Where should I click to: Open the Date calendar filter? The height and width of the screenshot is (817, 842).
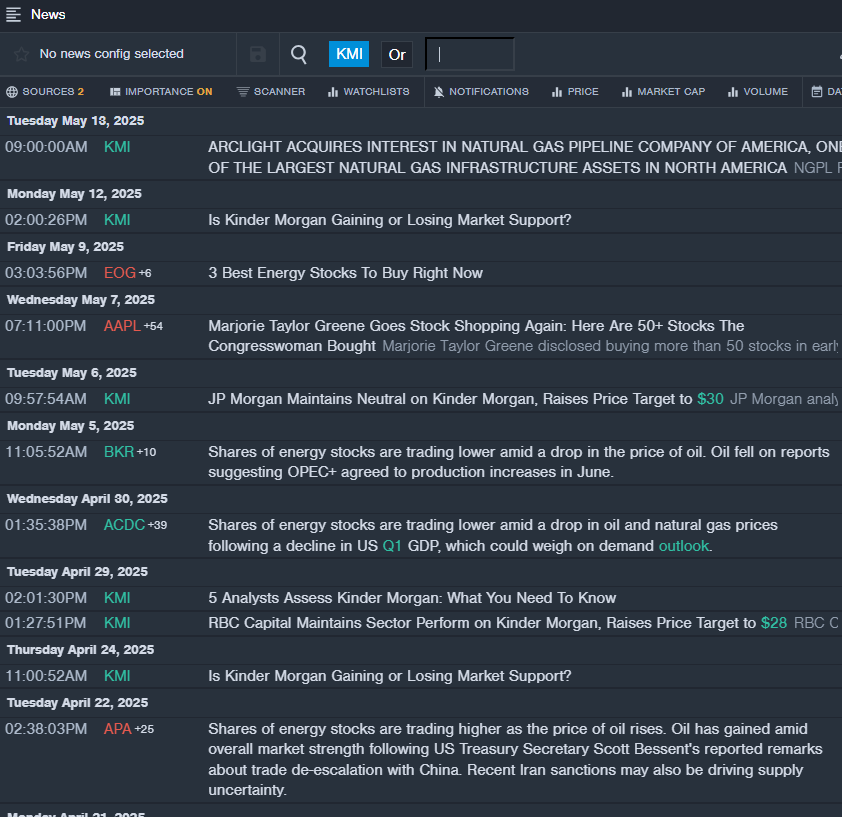click(x=826, y=92)
